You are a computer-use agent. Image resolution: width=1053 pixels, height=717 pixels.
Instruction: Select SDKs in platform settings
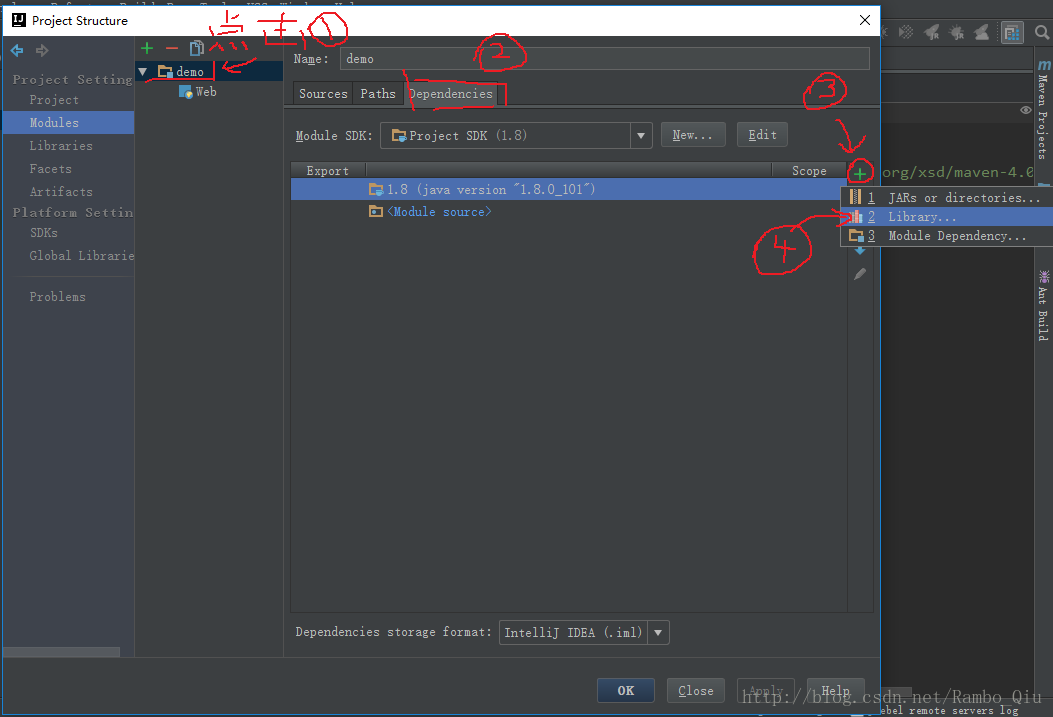pyautogui.click(x=44, y=233)
